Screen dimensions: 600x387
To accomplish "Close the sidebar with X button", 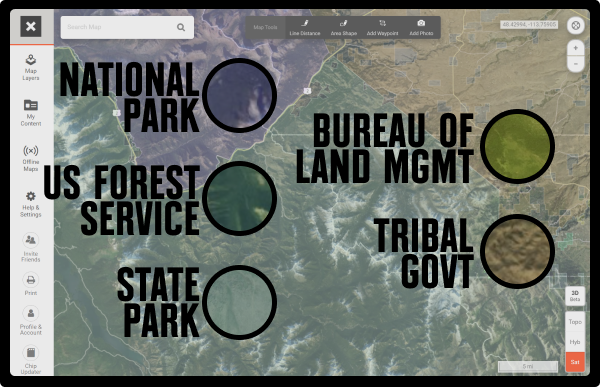I will [31, 26].
